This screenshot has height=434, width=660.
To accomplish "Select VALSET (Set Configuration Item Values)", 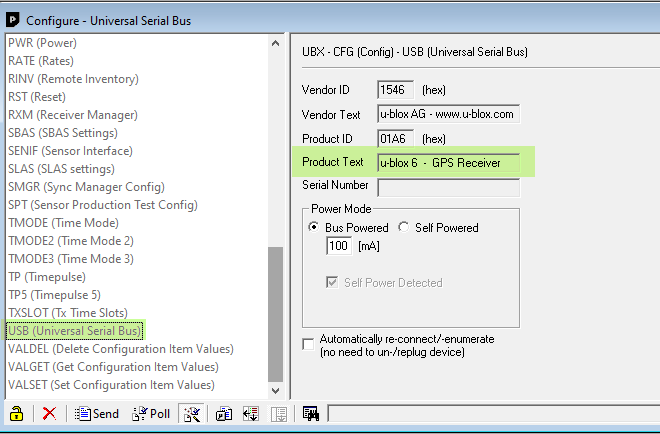I will tap(111, 385).
